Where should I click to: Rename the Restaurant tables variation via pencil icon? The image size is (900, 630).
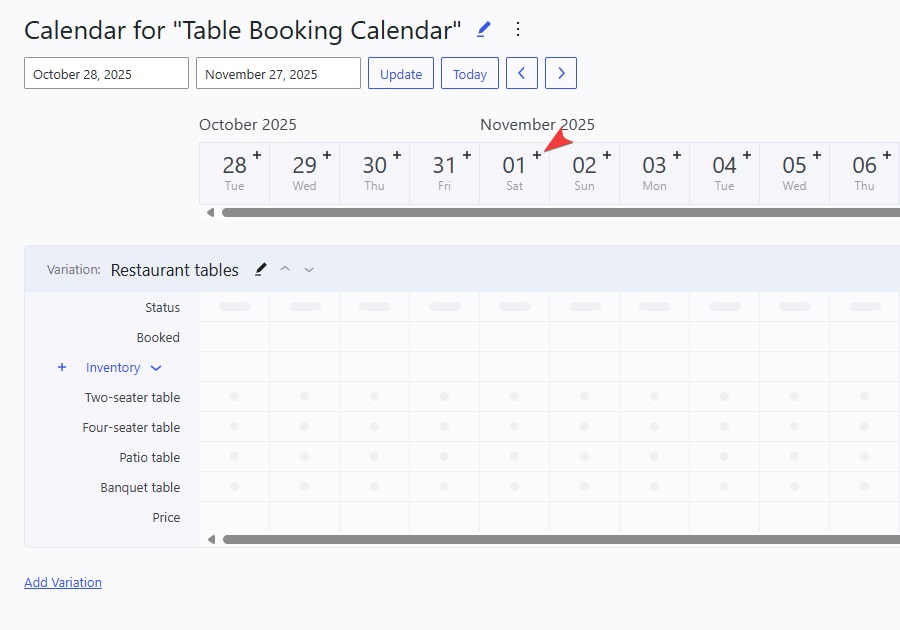(x=260, y=268)
